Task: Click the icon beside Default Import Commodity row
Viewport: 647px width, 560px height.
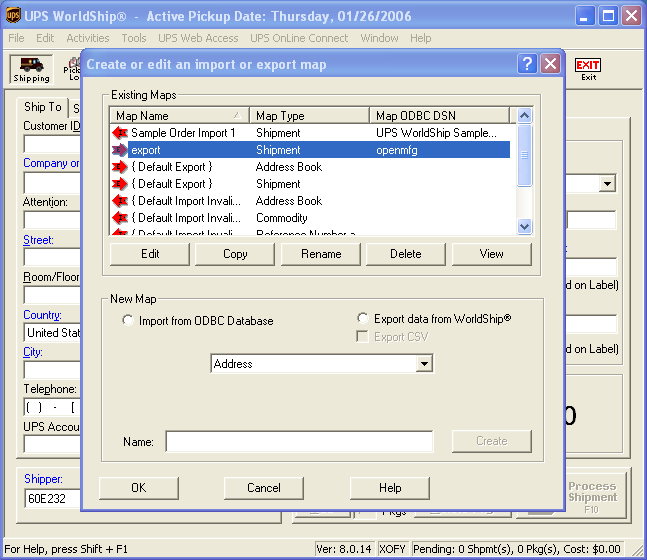Action: pos(120,217)
